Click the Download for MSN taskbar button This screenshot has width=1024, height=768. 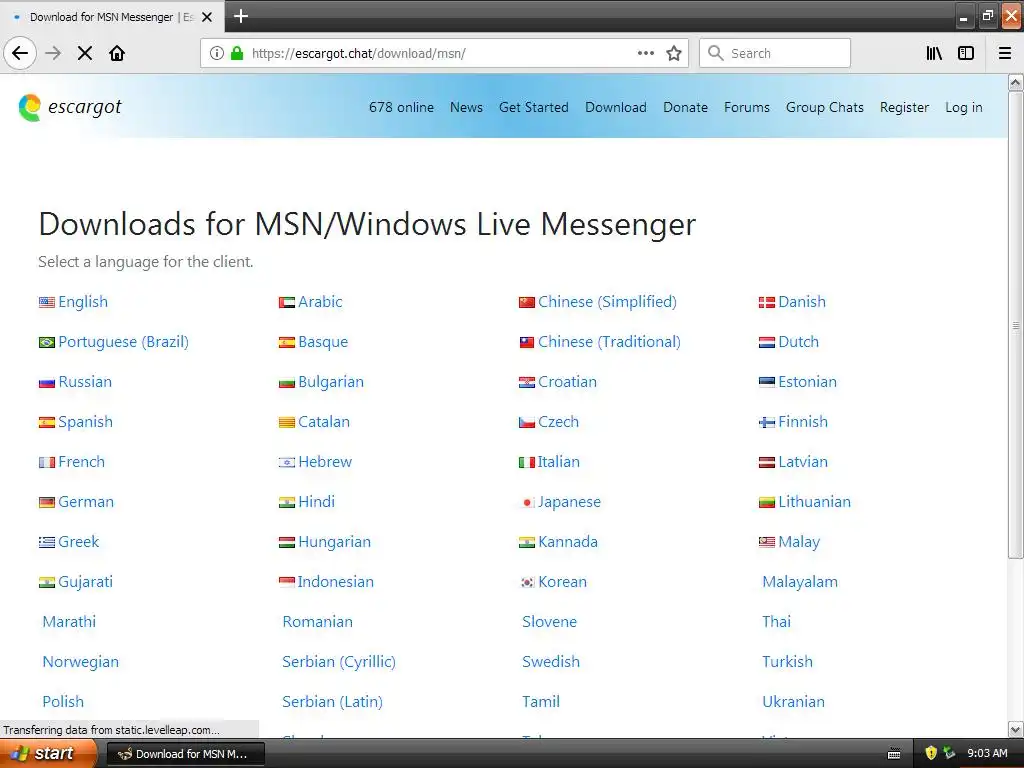185,754
